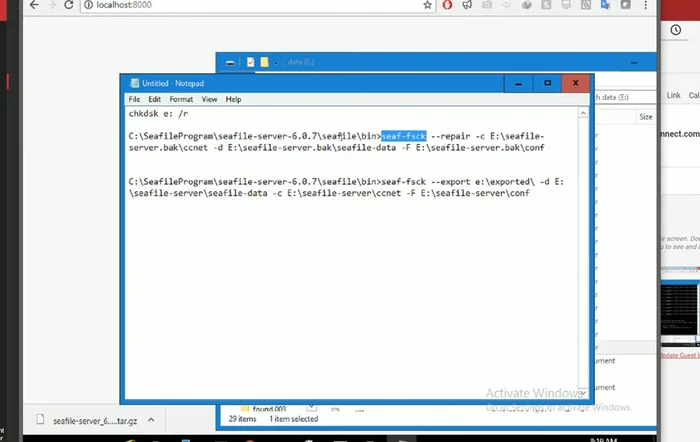Open the Help menu in Notepad
Image resolution: width=700 pixels, height=442 pixels.
coord(233,100)
